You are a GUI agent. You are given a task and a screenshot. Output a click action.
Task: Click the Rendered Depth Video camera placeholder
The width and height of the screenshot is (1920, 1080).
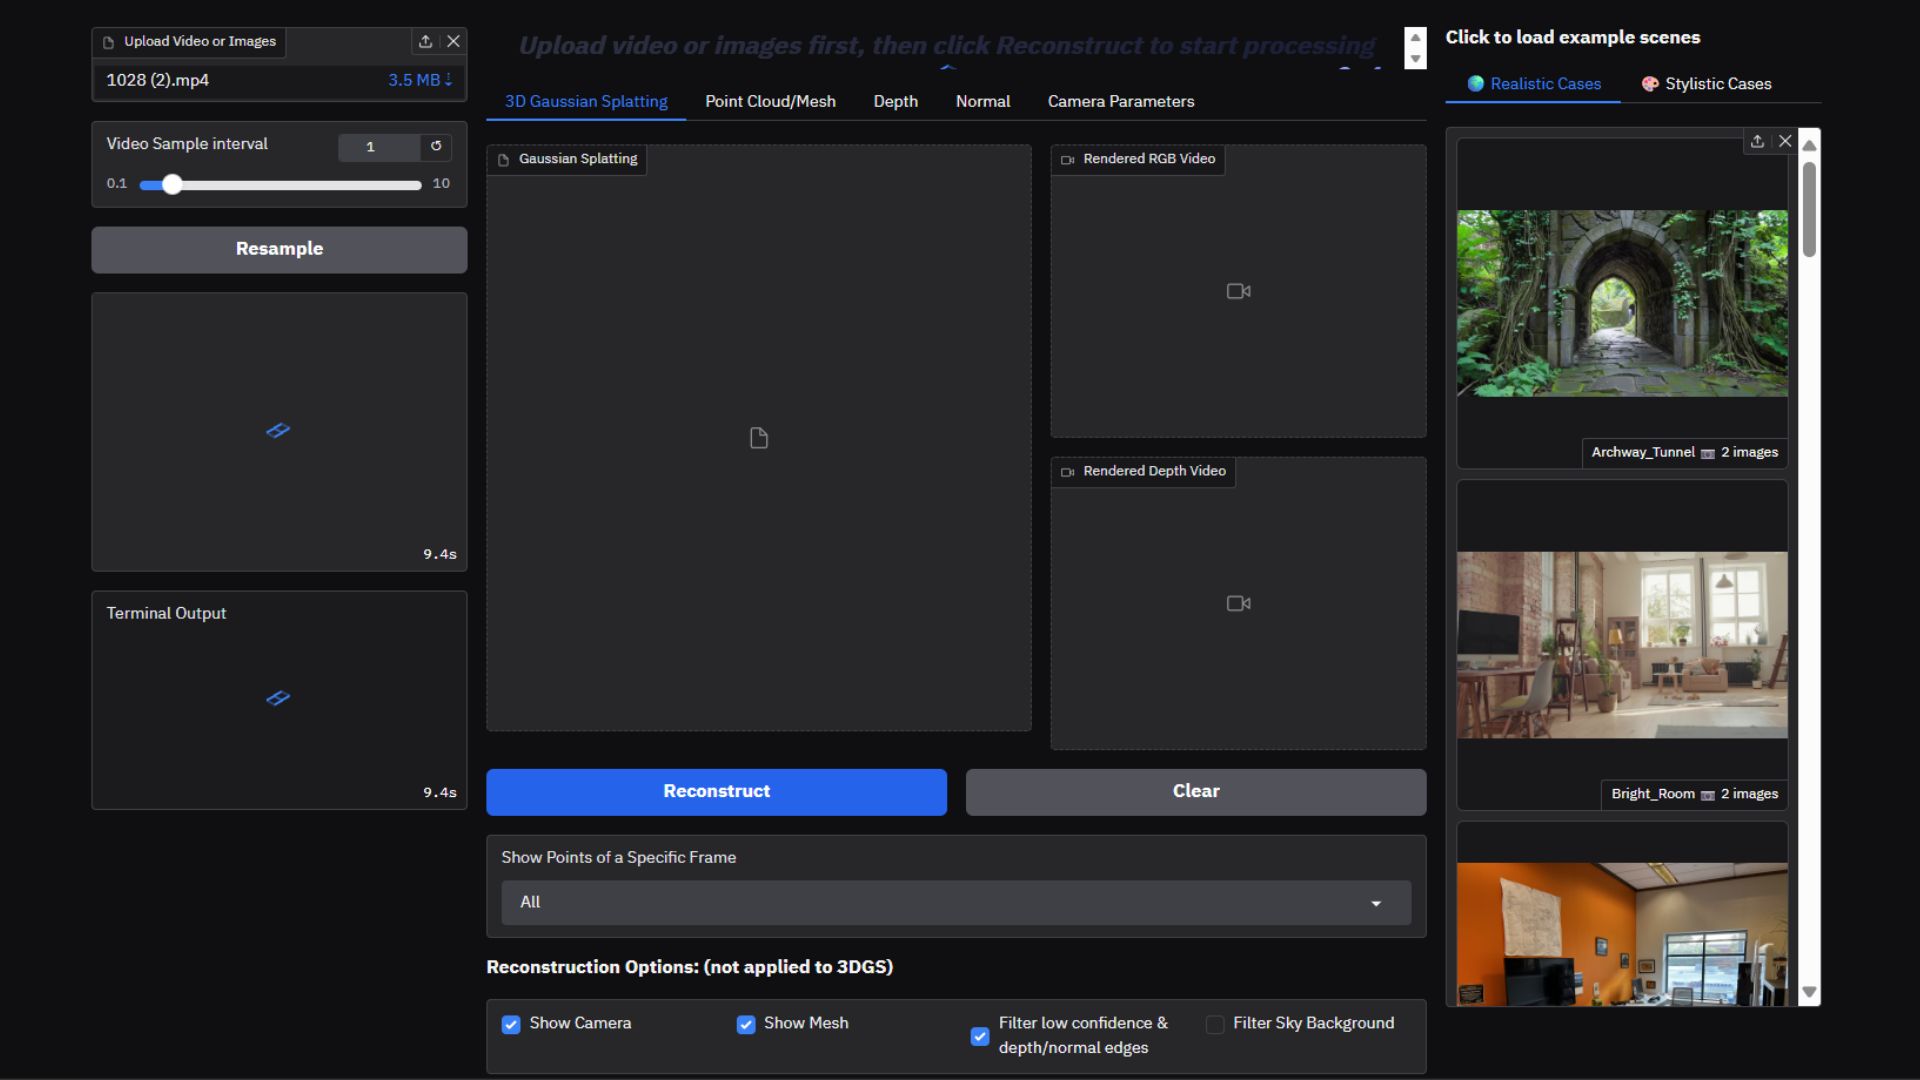(1238, 603)
